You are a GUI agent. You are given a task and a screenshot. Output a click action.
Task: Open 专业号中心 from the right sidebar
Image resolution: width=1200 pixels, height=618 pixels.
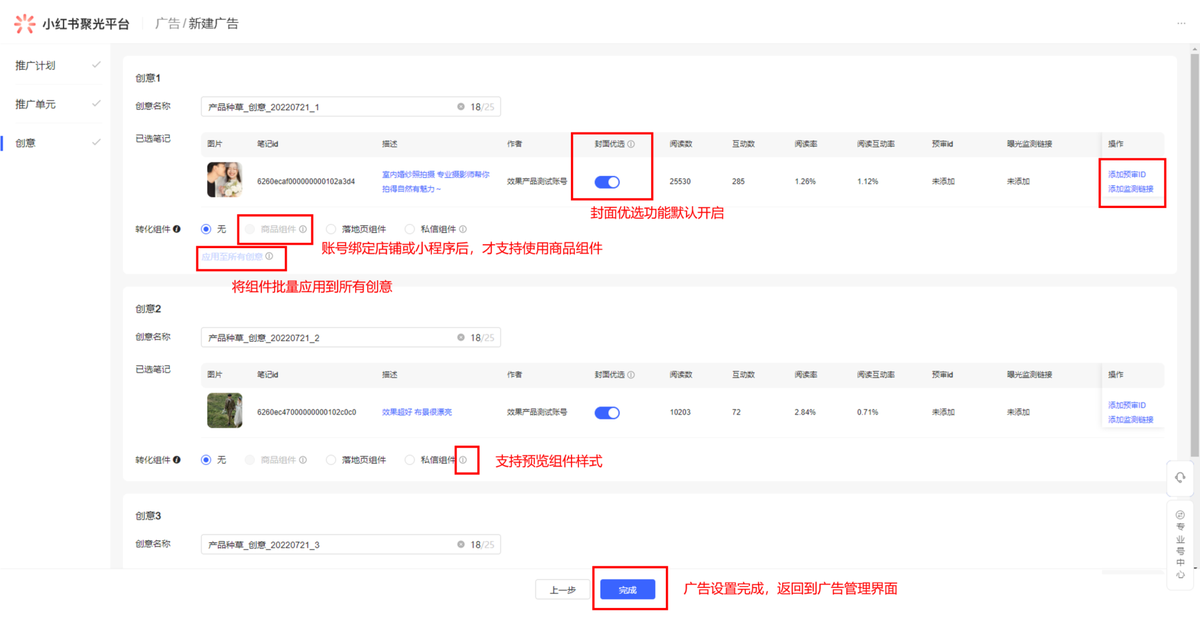point(1180,544)
